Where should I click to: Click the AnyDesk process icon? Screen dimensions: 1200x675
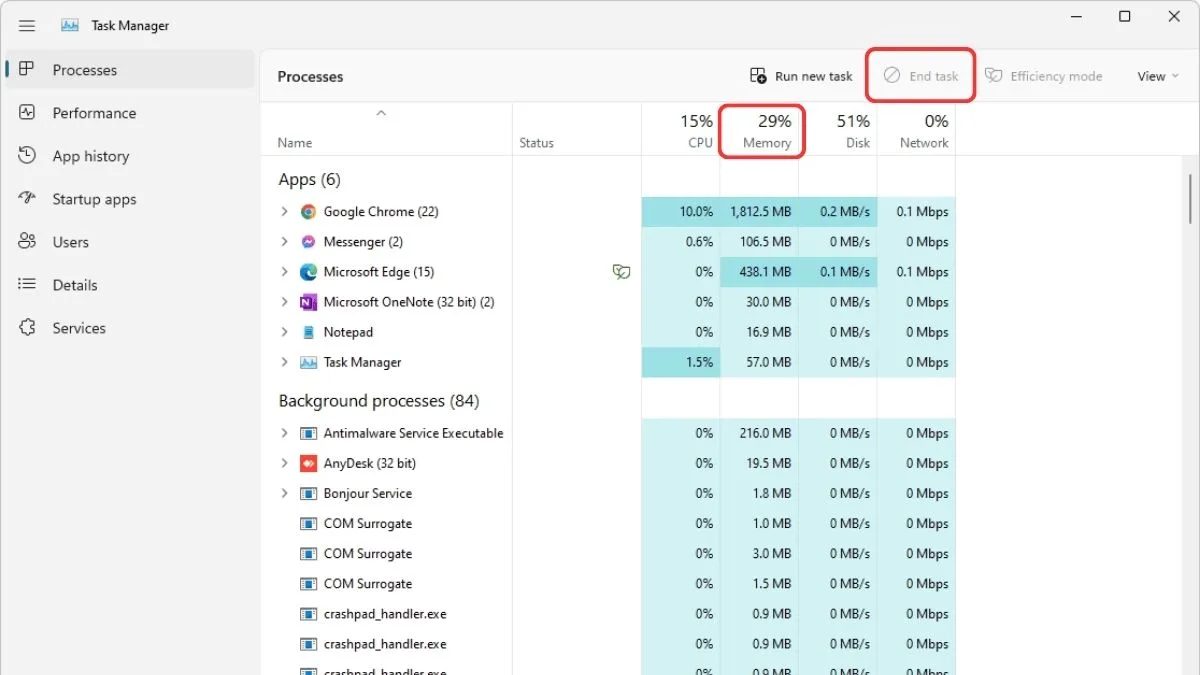[x=308, y=463]
